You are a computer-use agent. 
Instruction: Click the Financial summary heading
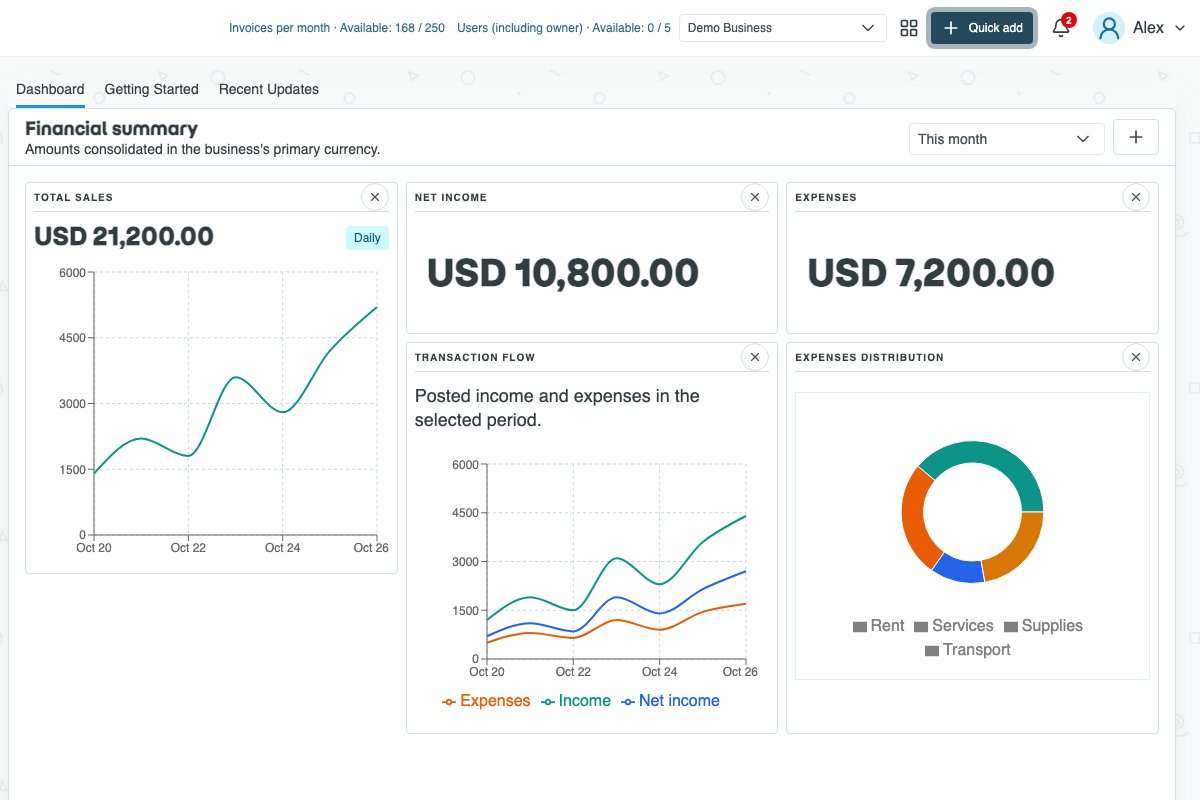point(111,128)
